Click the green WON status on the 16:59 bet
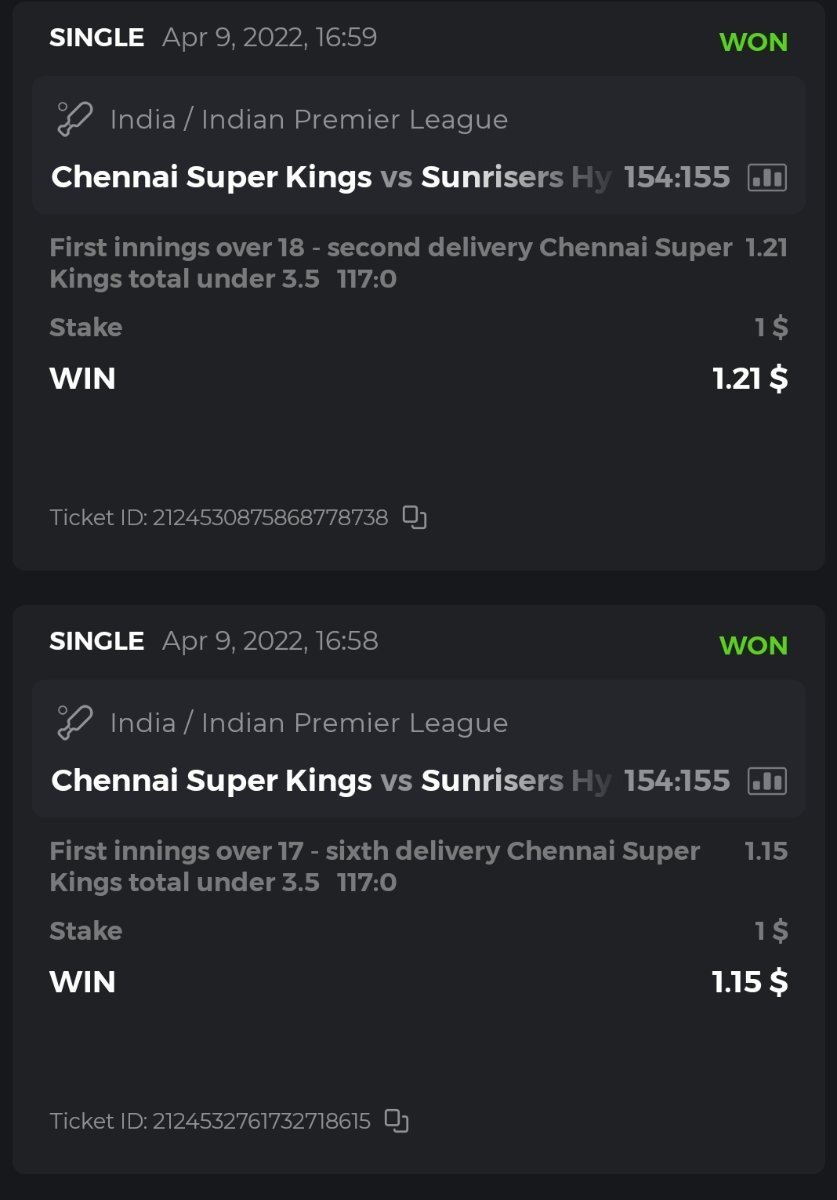837x1200 pixels. 753,42
